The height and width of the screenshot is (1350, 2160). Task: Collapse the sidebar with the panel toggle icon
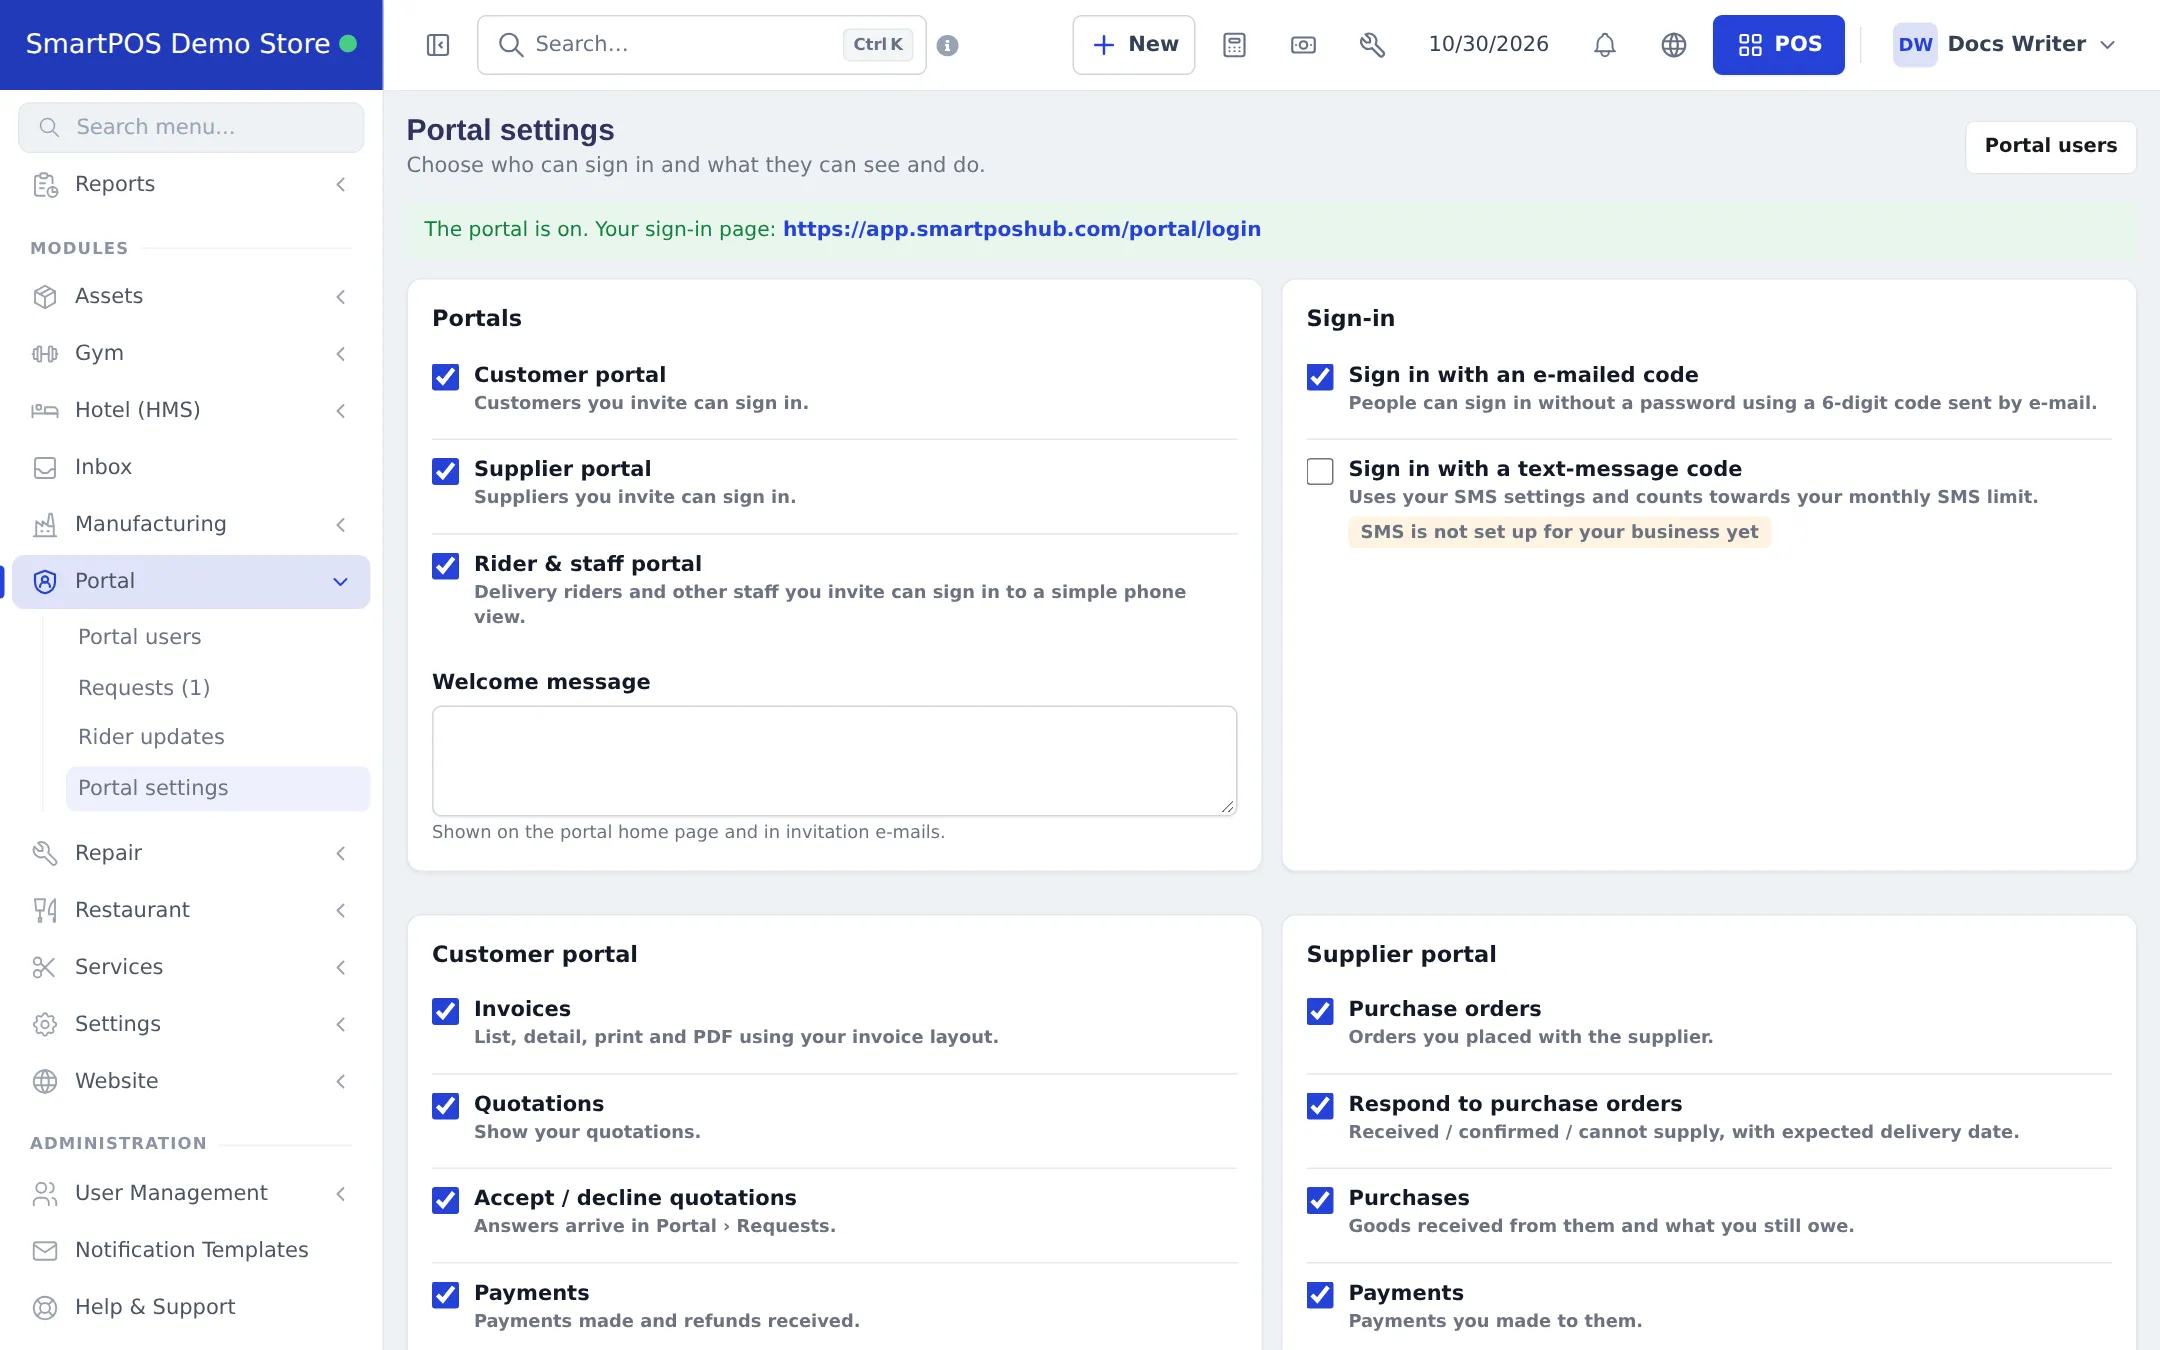pyautogui.click(x=438, y=45)
